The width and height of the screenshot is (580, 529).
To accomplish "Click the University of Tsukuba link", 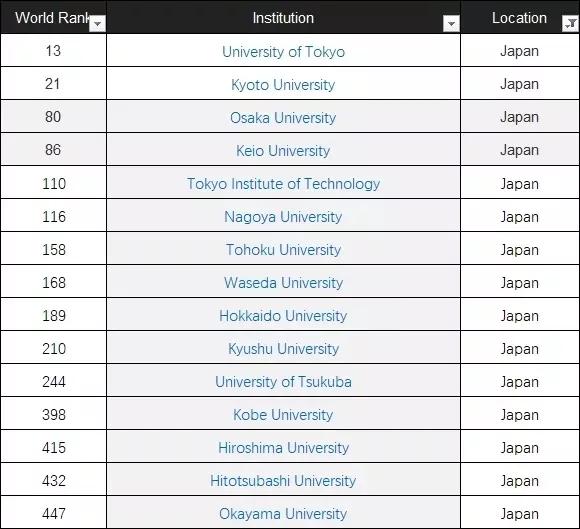I will (x=283, y=382).
